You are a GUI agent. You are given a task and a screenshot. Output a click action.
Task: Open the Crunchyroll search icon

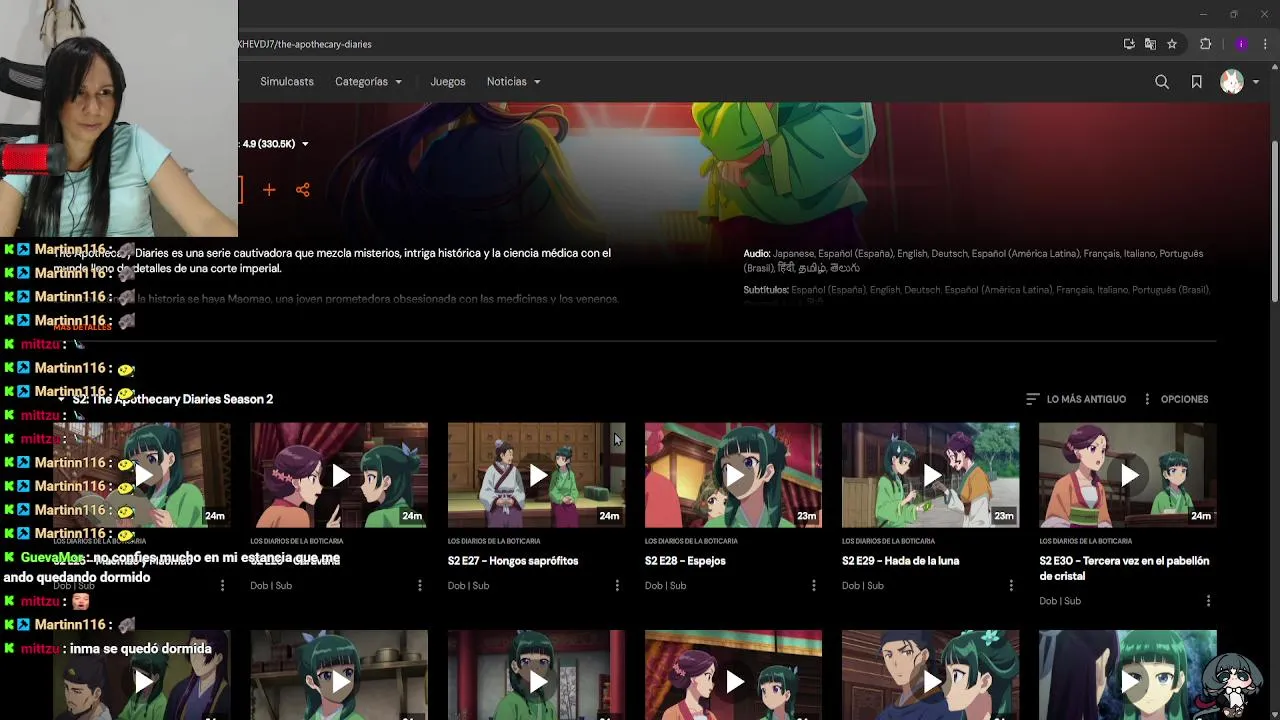pyautogui.click(x=1162, y=82)
